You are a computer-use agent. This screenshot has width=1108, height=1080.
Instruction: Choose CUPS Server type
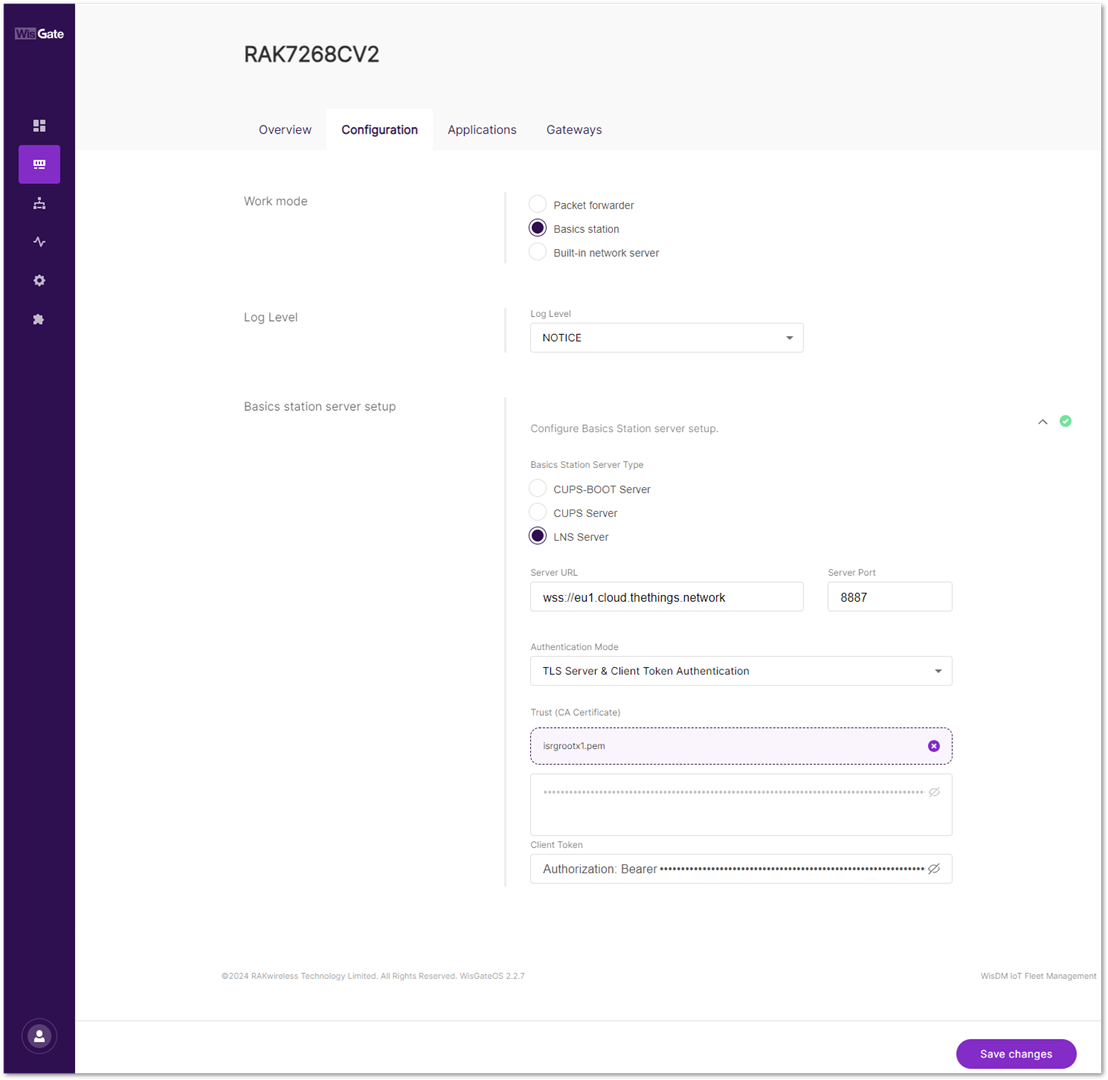538,512
